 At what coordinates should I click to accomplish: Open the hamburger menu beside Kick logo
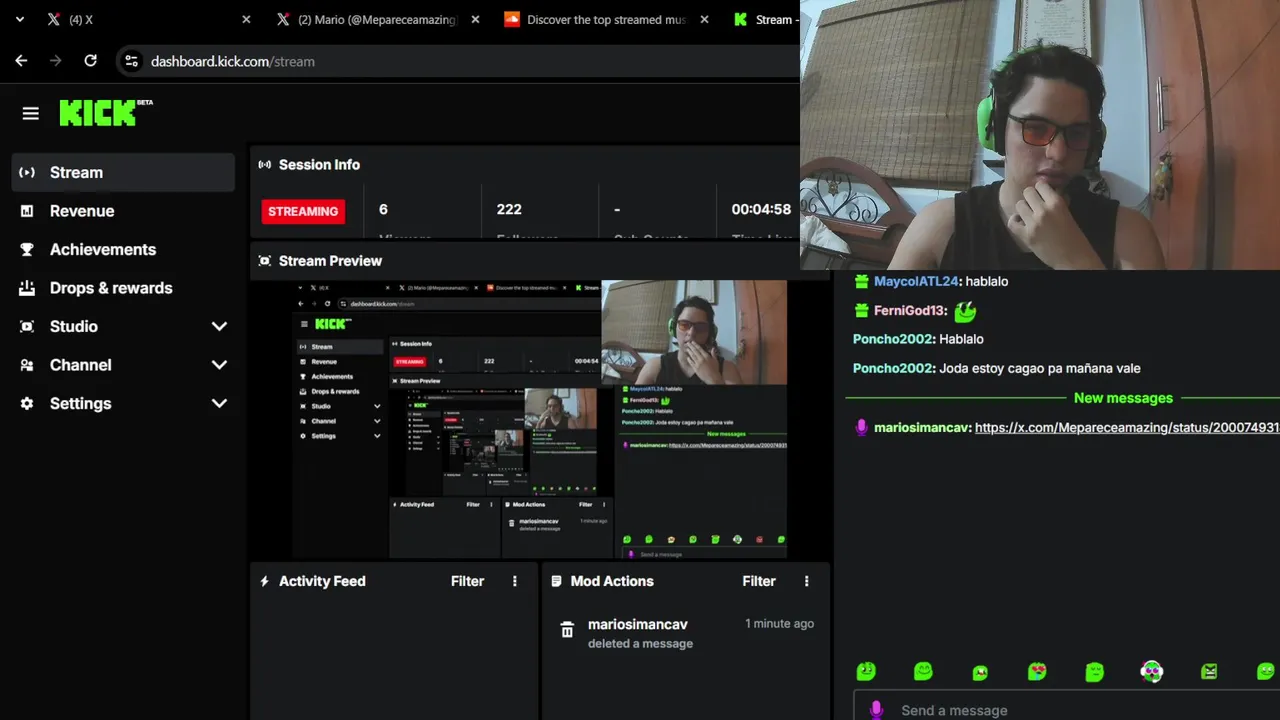coord(30,114)
